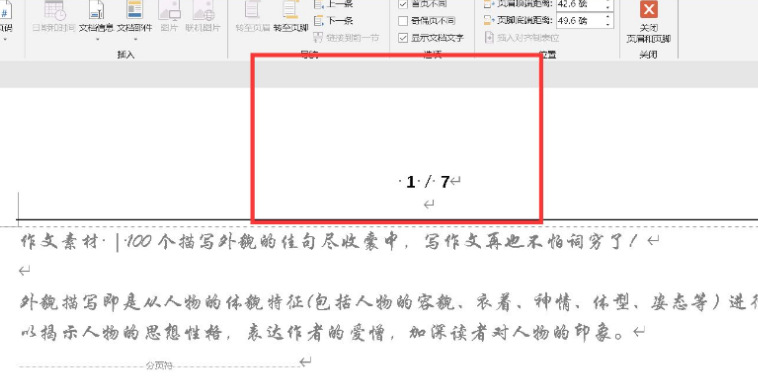Screen dimensions: 758x380
Task: Go to 上一条 previous section
Action: (334, 4)
